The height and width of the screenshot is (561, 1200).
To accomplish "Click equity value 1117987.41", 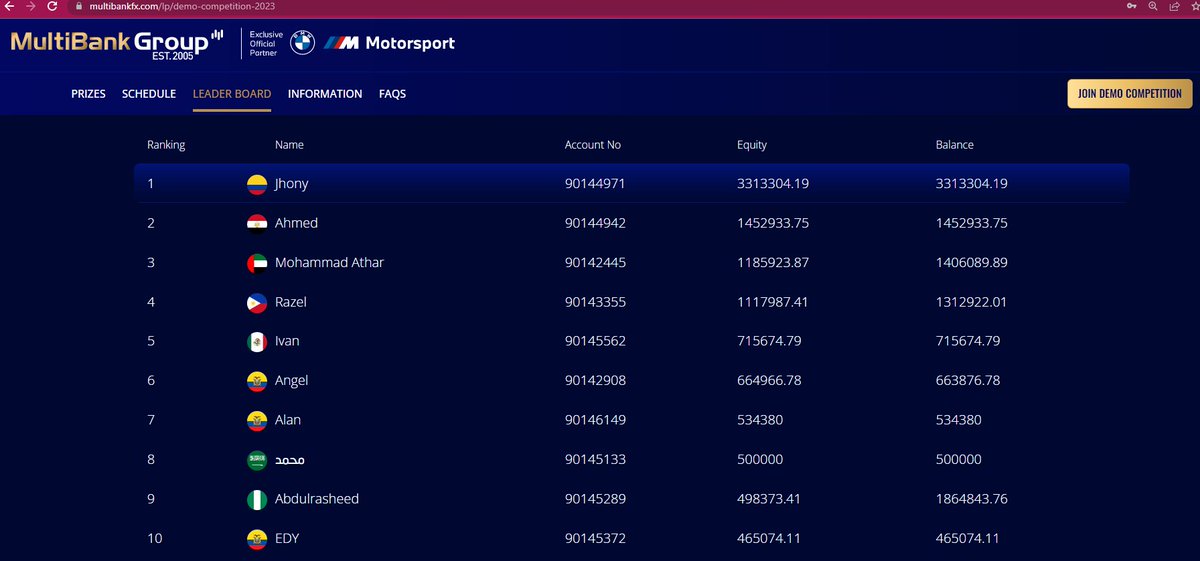I will tap(772, 302).
